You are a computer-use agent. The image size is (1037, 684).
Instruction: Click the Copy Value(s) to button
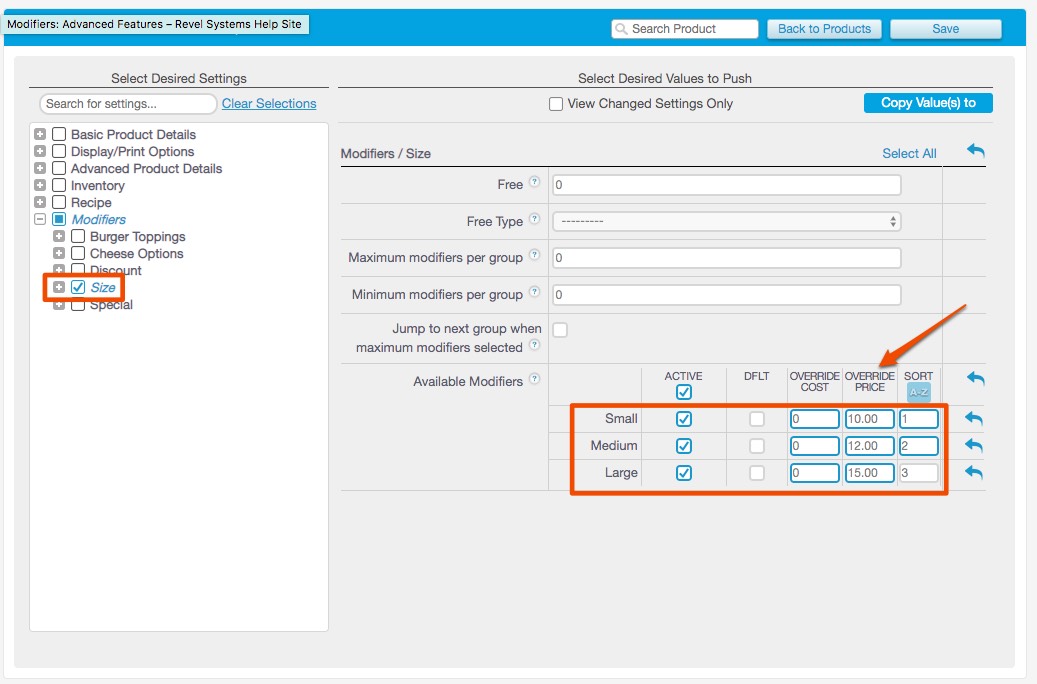(x=928, y=103)
